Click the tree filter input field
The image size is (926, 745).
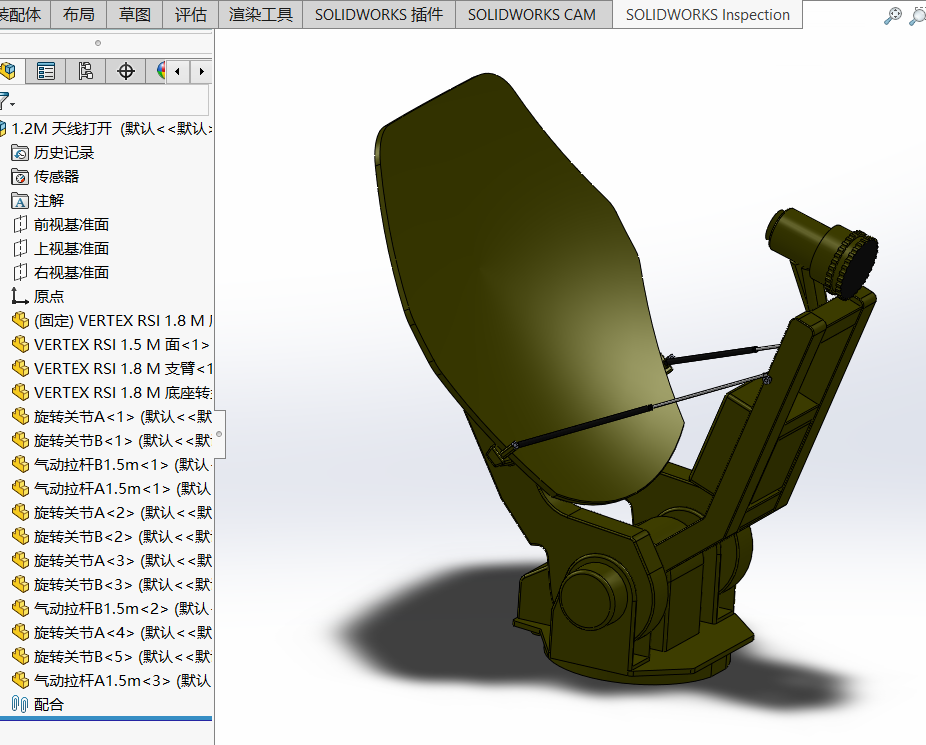pos(112,100)
